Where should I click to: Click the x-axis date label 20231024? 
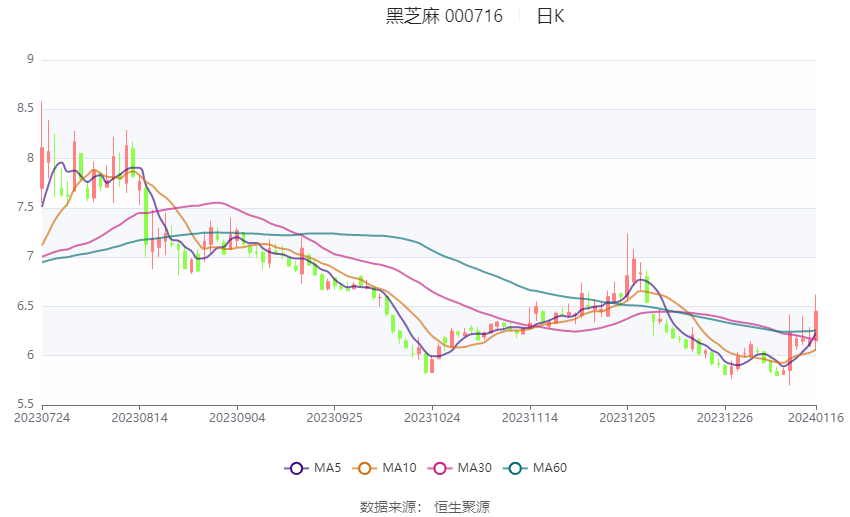432,418
